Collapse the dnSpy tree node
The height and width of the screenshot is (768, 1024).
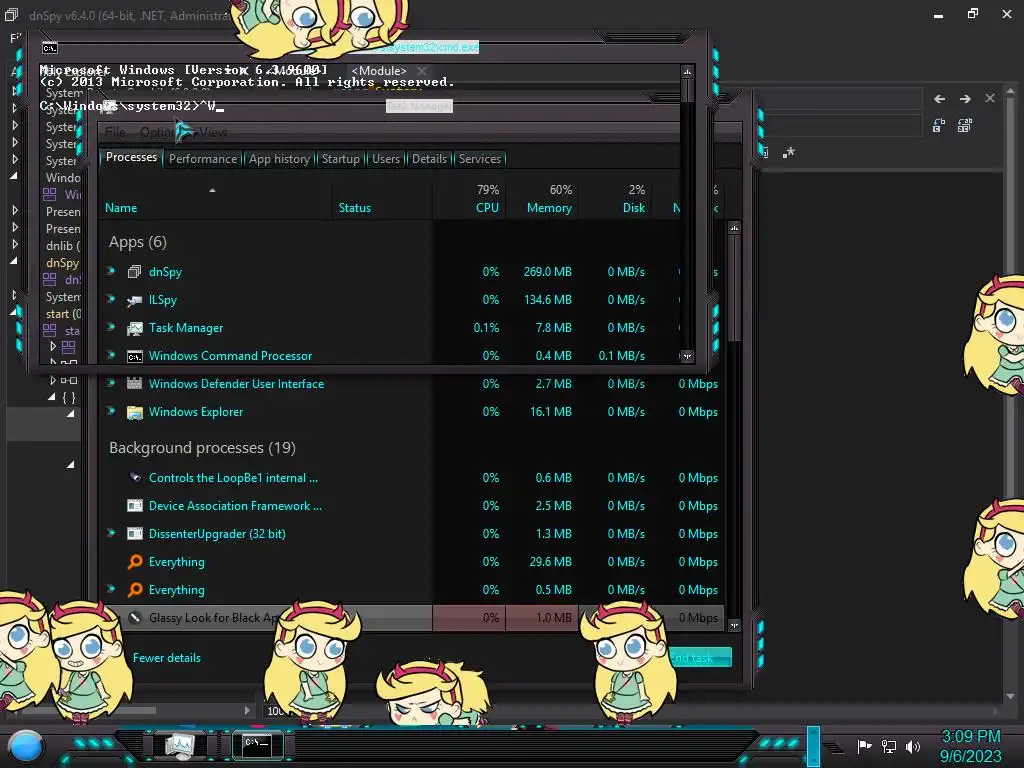(14, 261)
